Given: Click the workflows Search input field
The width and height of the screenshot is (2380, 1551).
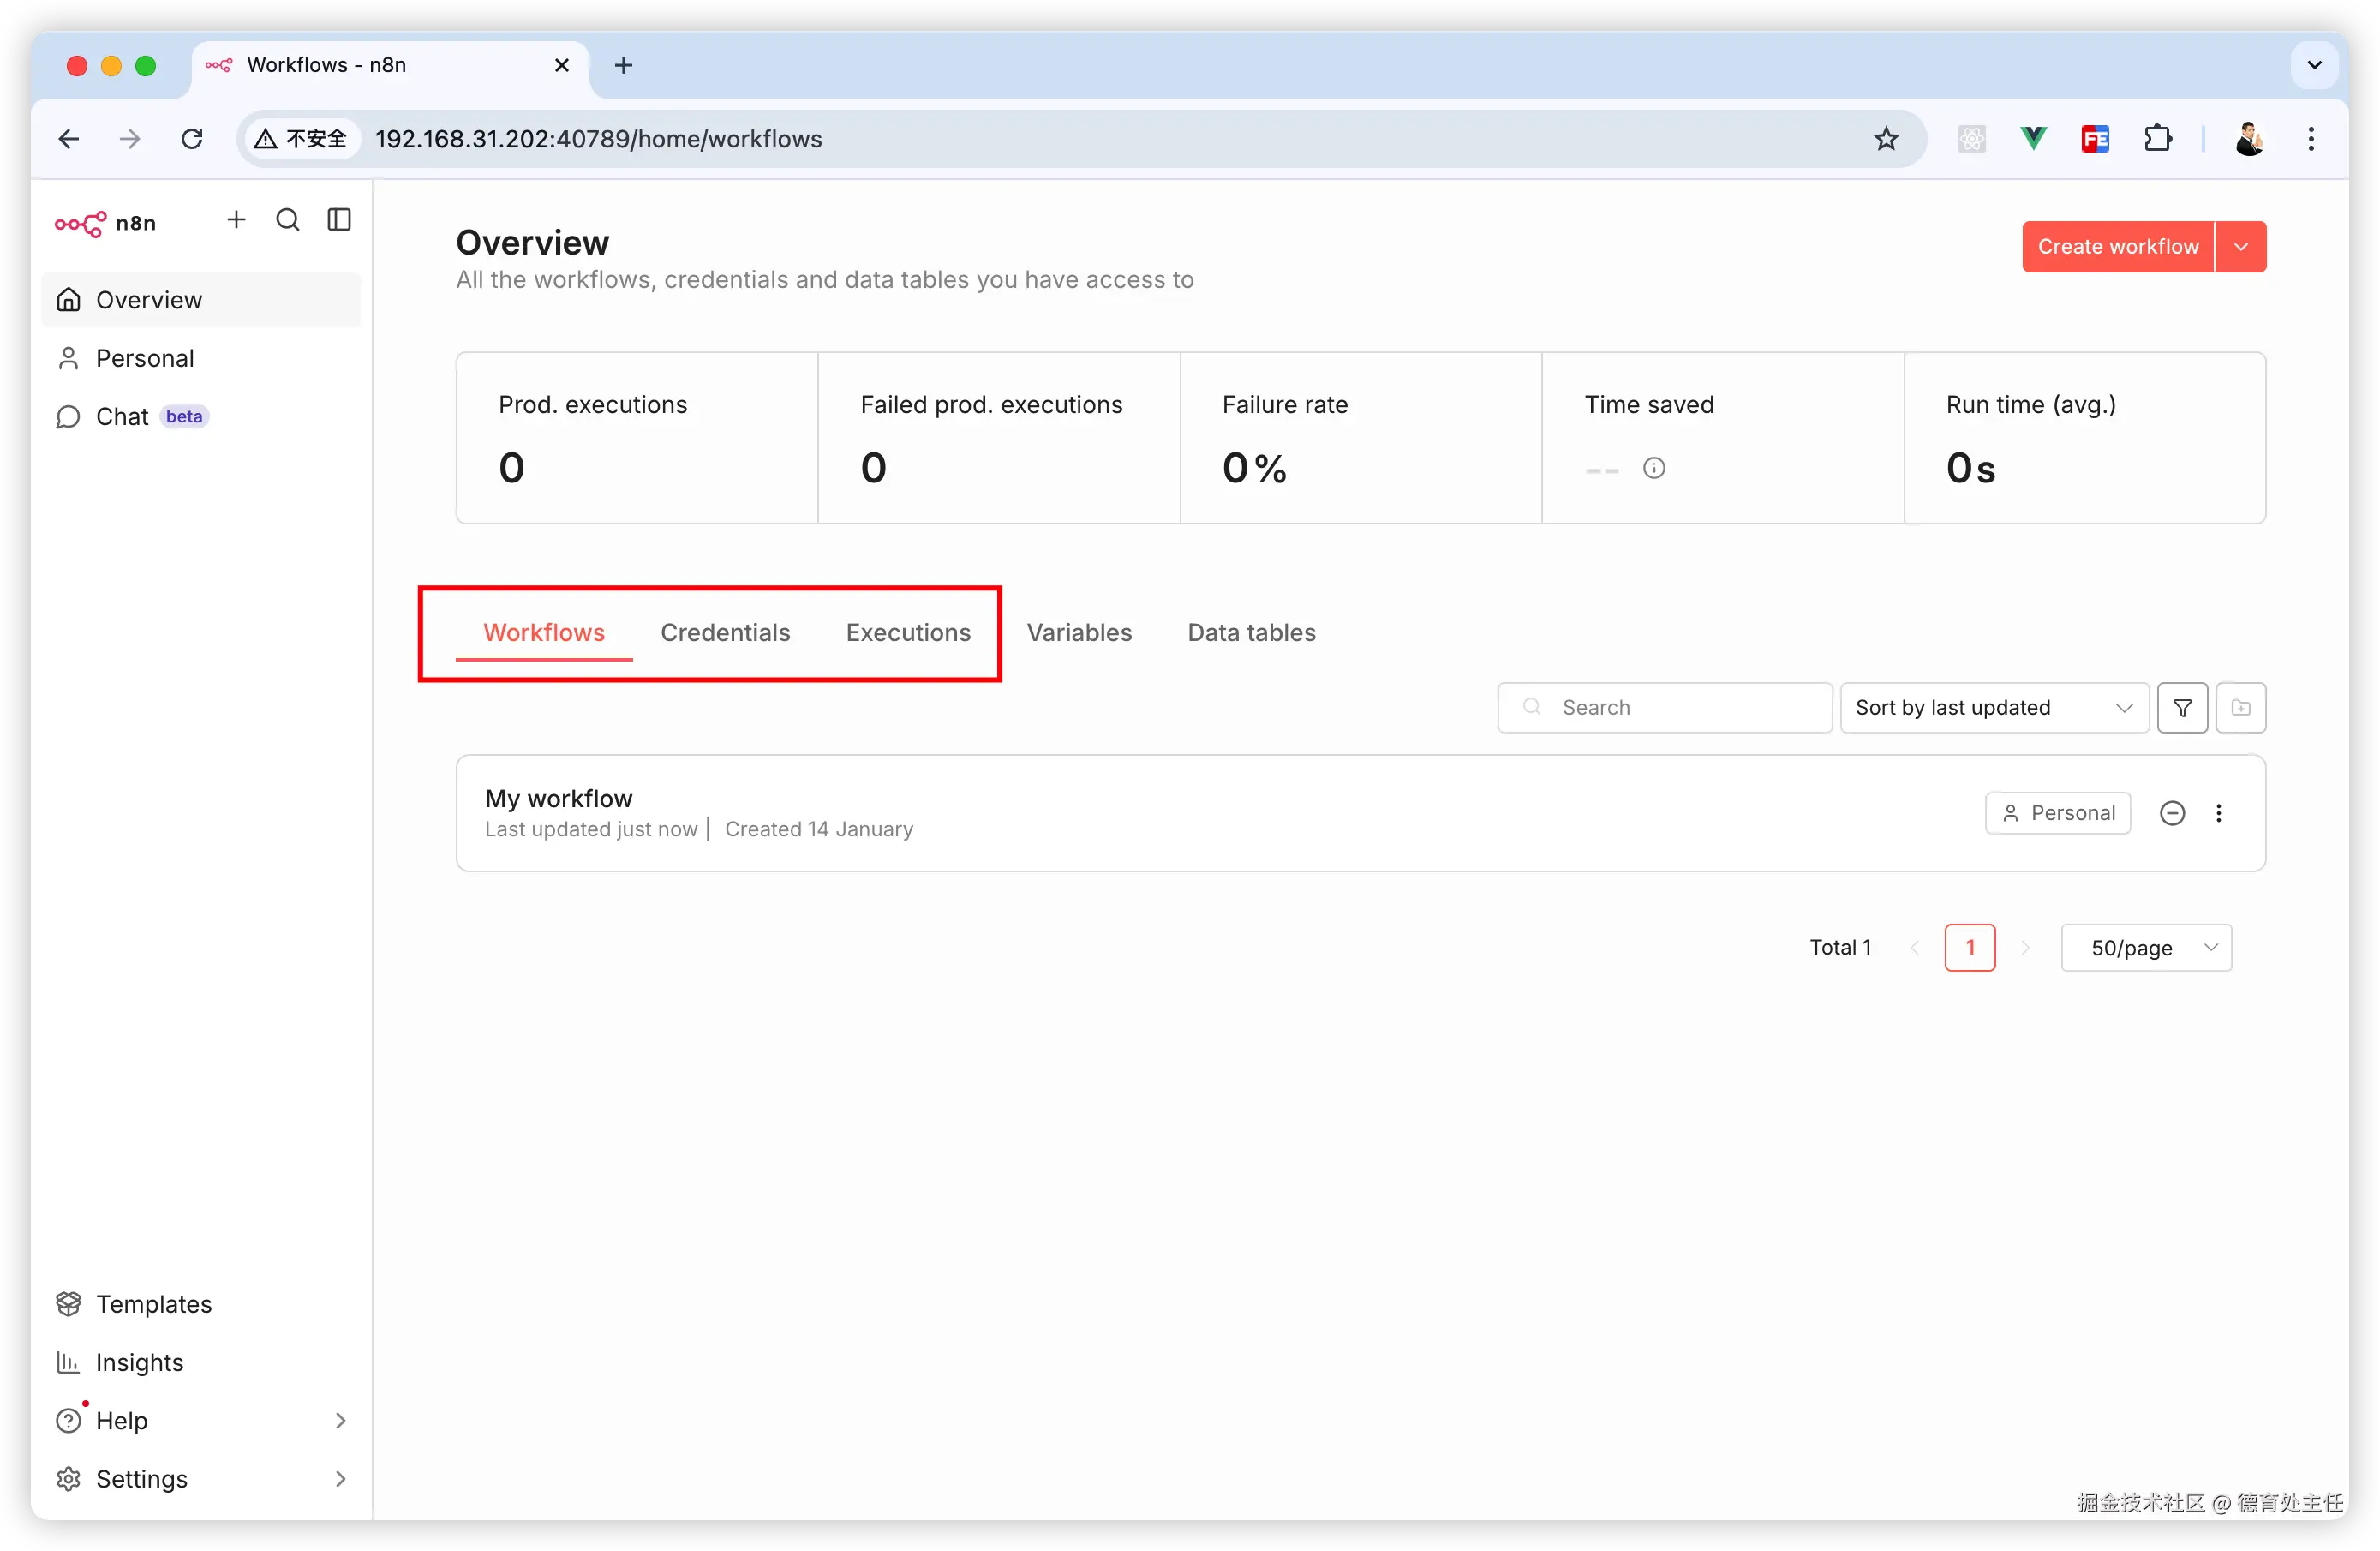Looking at the screenshot, I should pos(1680,708).
